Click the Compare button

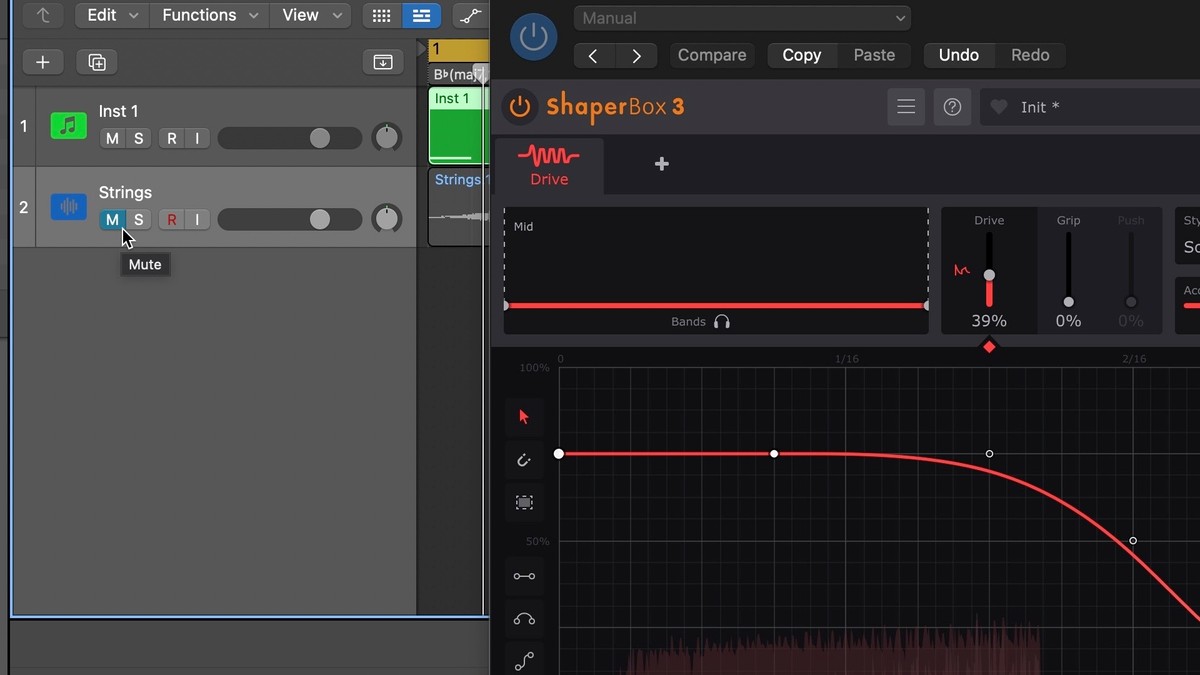(x=711, y=55)
